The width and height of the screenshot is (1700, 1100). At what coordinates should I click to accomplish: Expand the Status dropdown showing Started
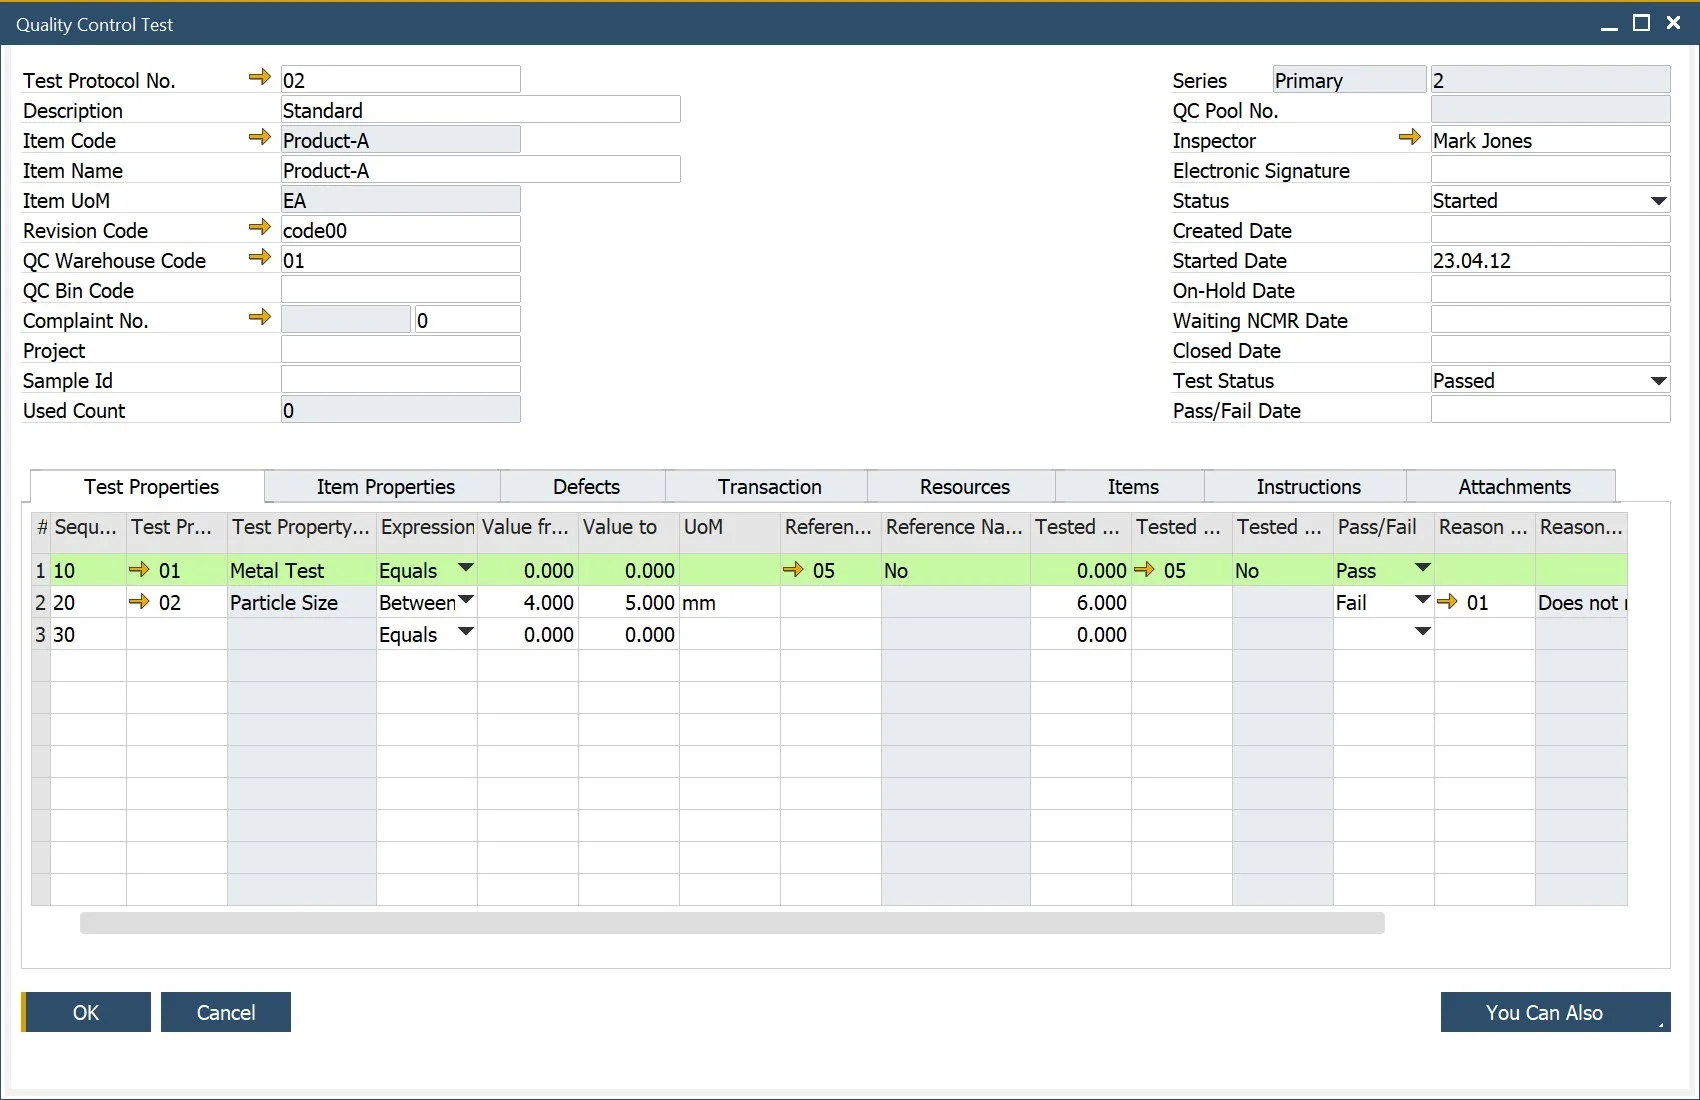pyautogui.click(x=1658, y=201)
